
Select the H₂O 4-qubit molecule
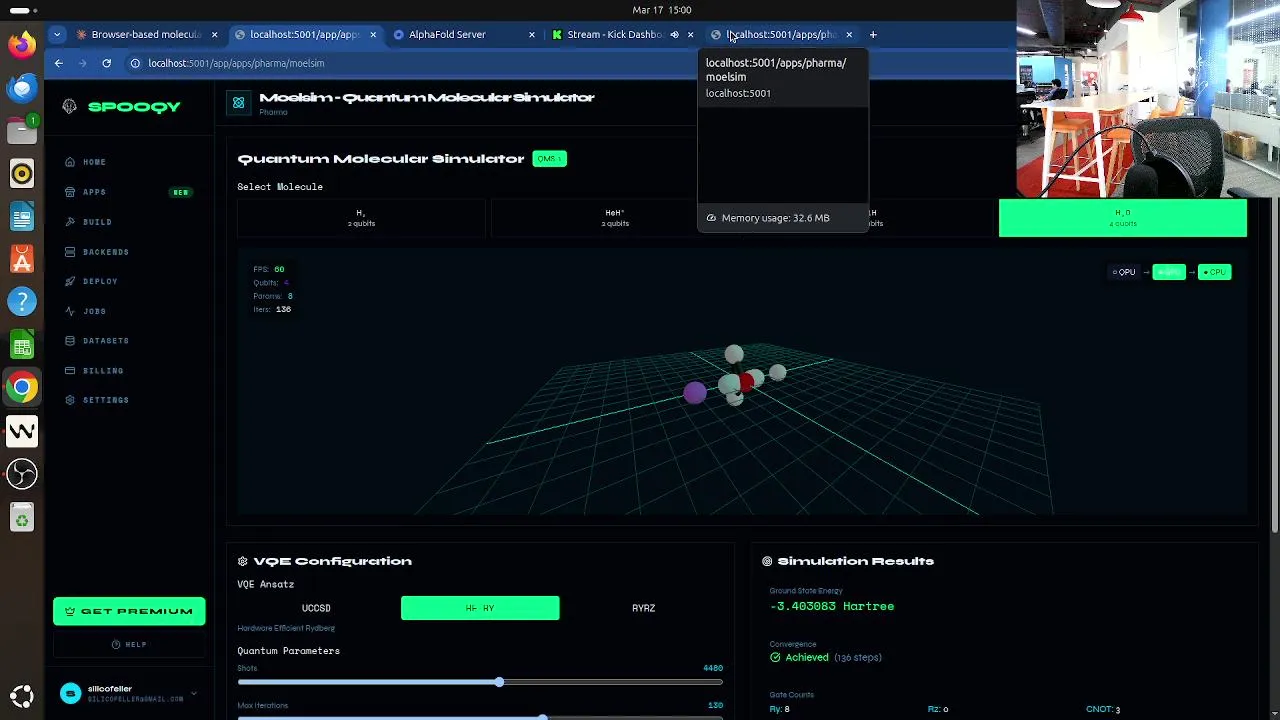[1123, 218]
